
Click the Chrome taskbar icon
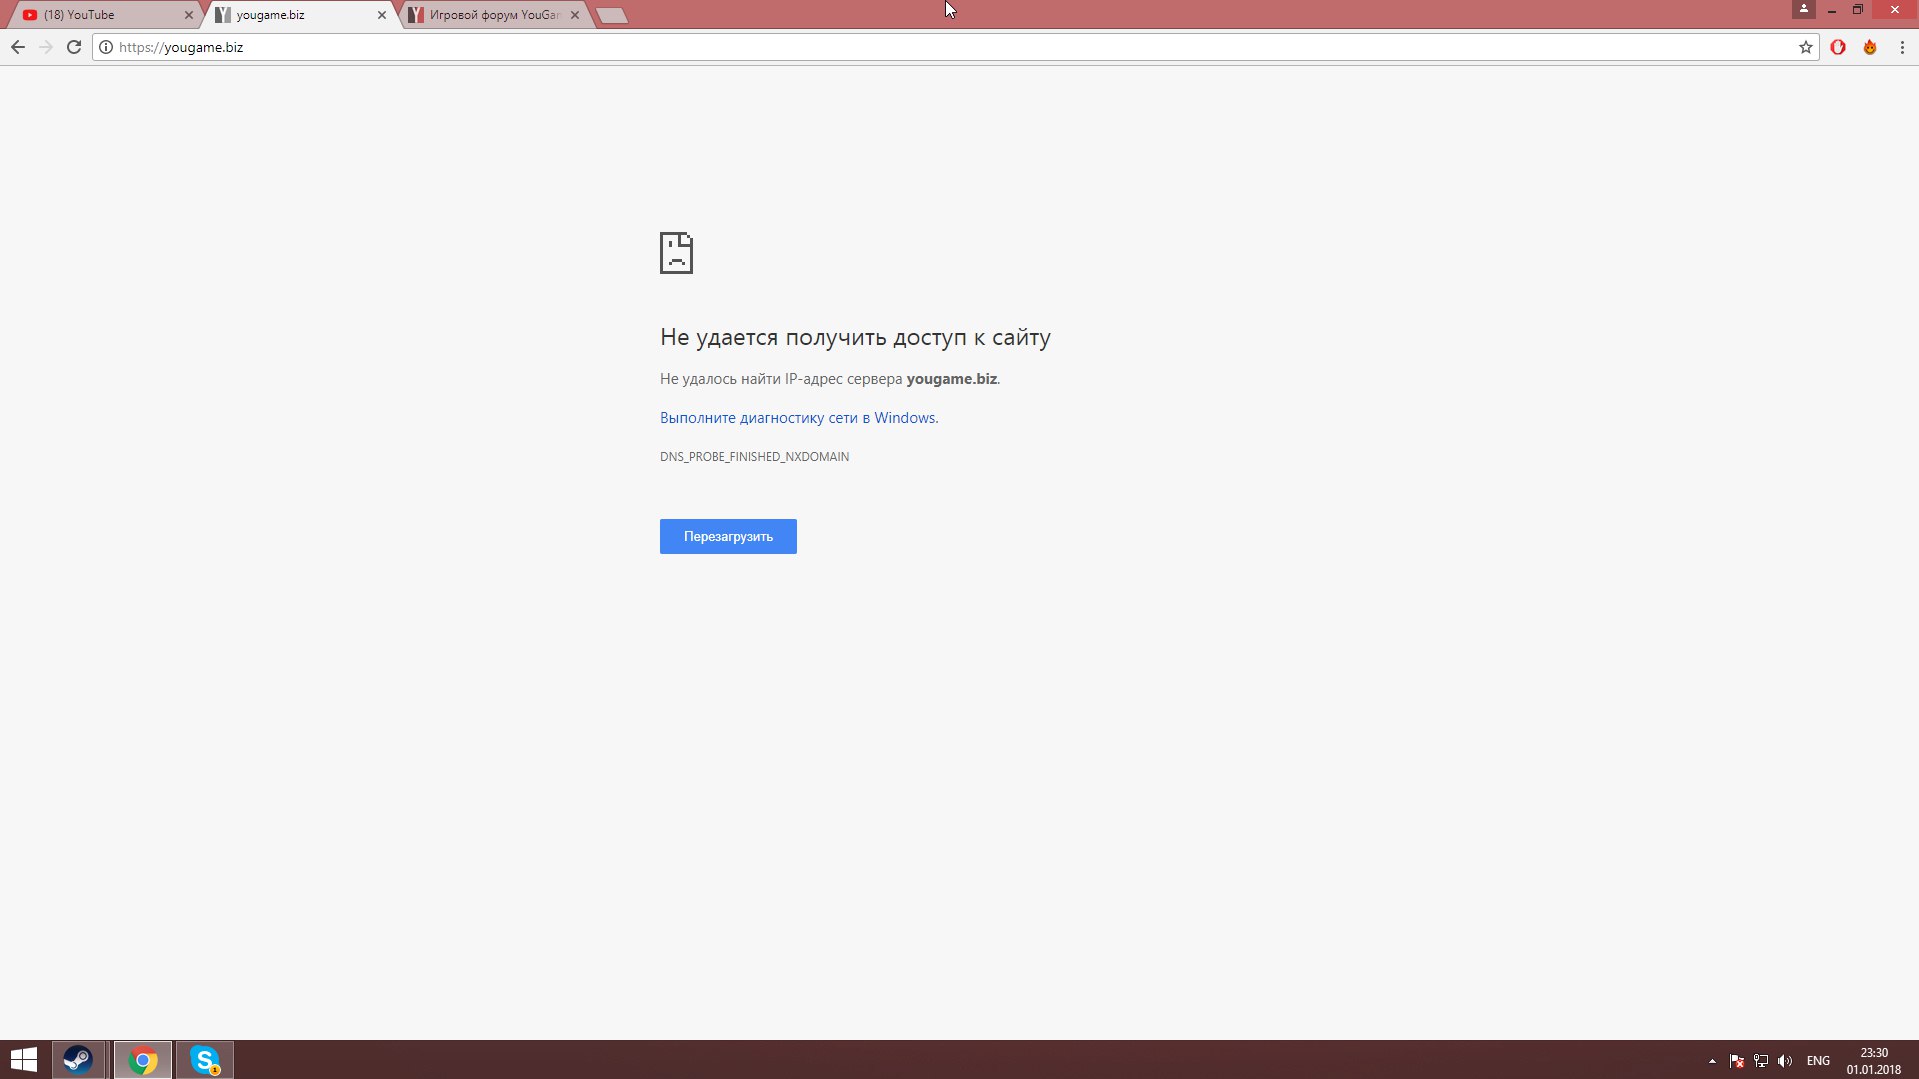143,1060
